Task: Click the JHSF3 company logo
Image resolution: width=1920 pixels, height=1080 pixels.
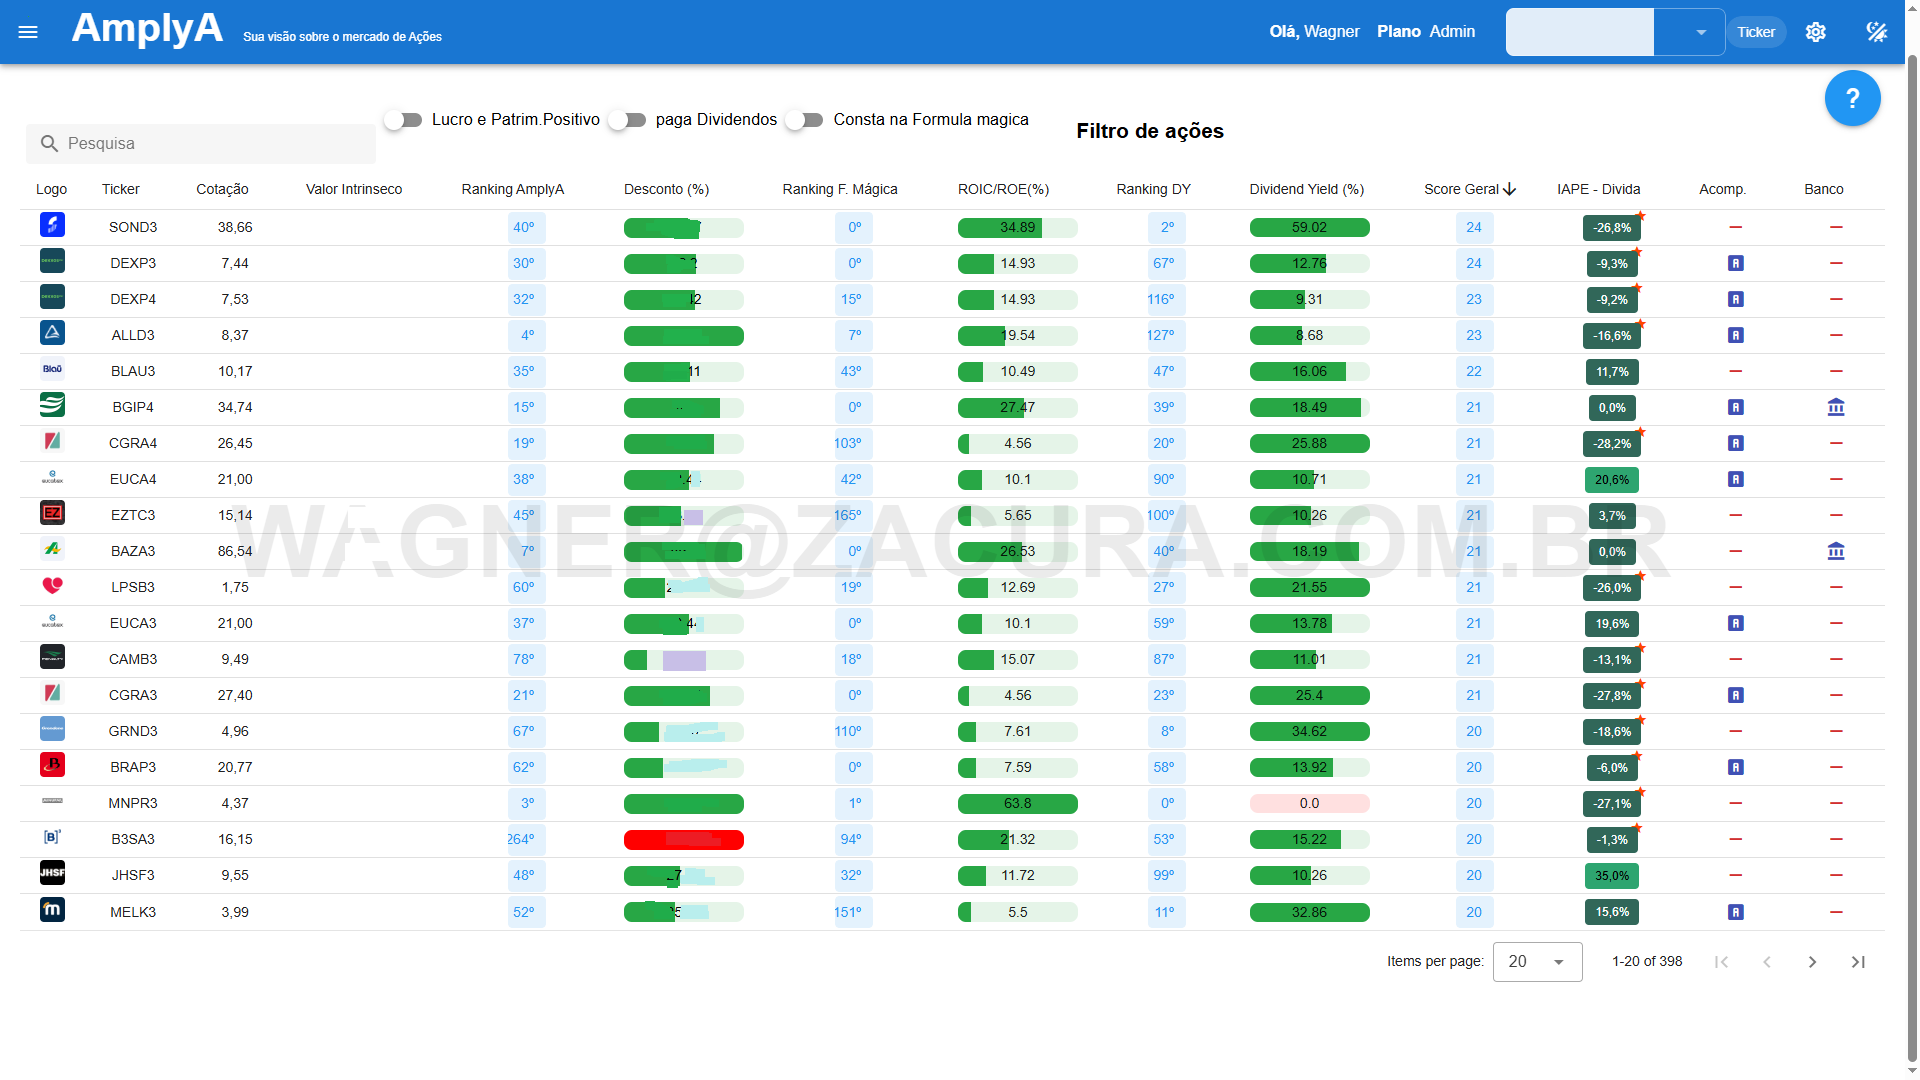Action: [x=52, y=873]
